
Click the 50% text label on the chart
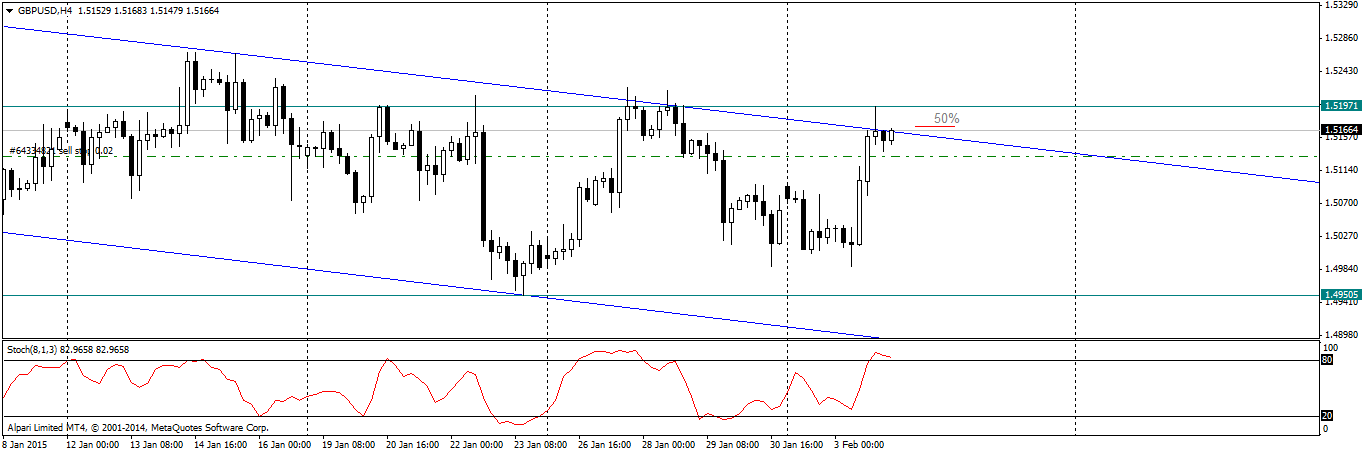(x=946, y=118)
